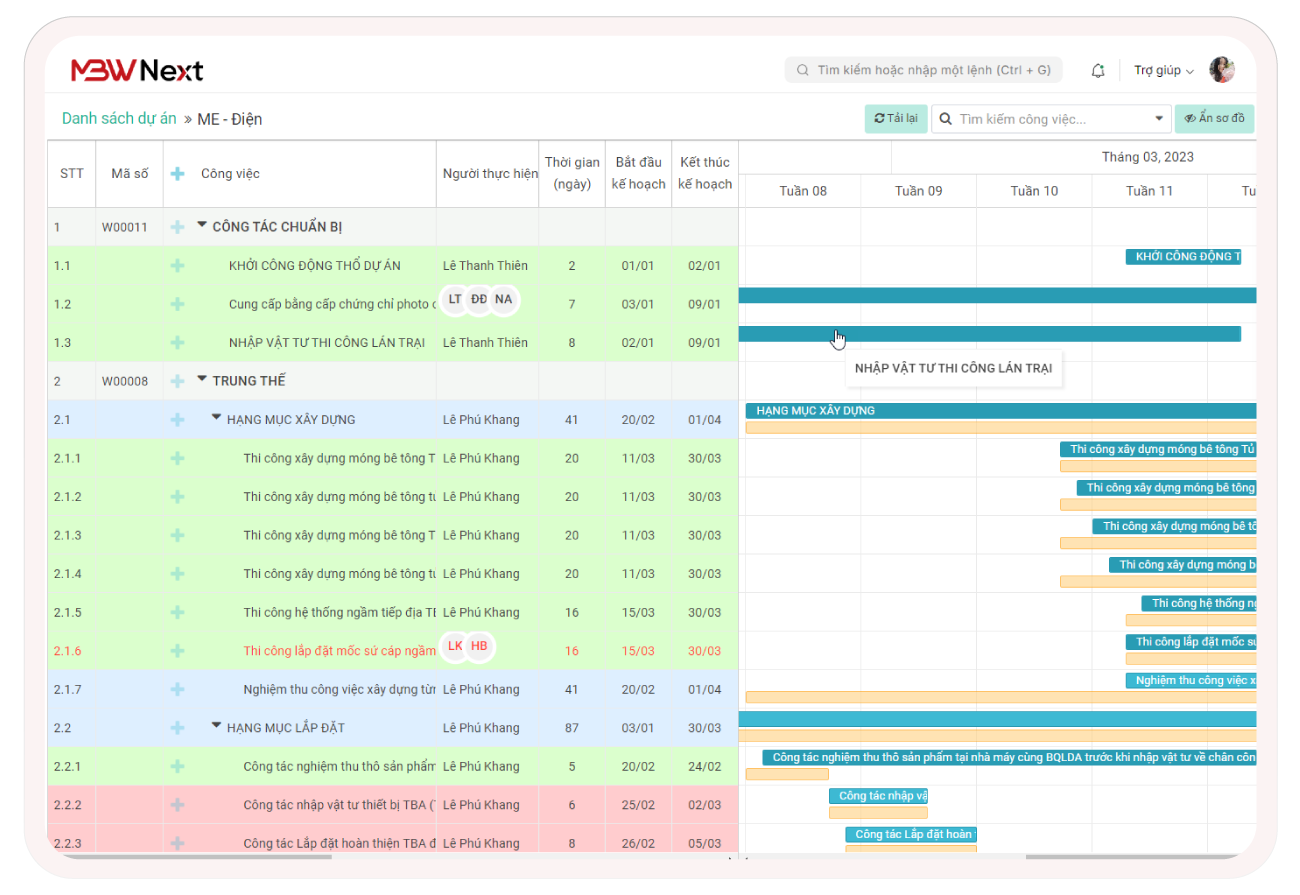Click the LK assignee avatar on row 2.1.6
The image size is (1300, 895).
(x=455, y=647)
